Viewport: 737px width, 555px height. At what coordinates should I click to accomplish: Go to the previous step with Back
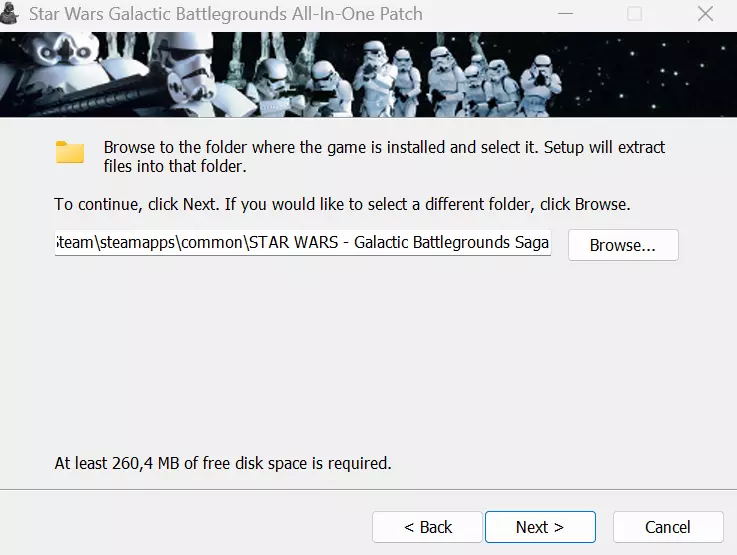[428, 527]
